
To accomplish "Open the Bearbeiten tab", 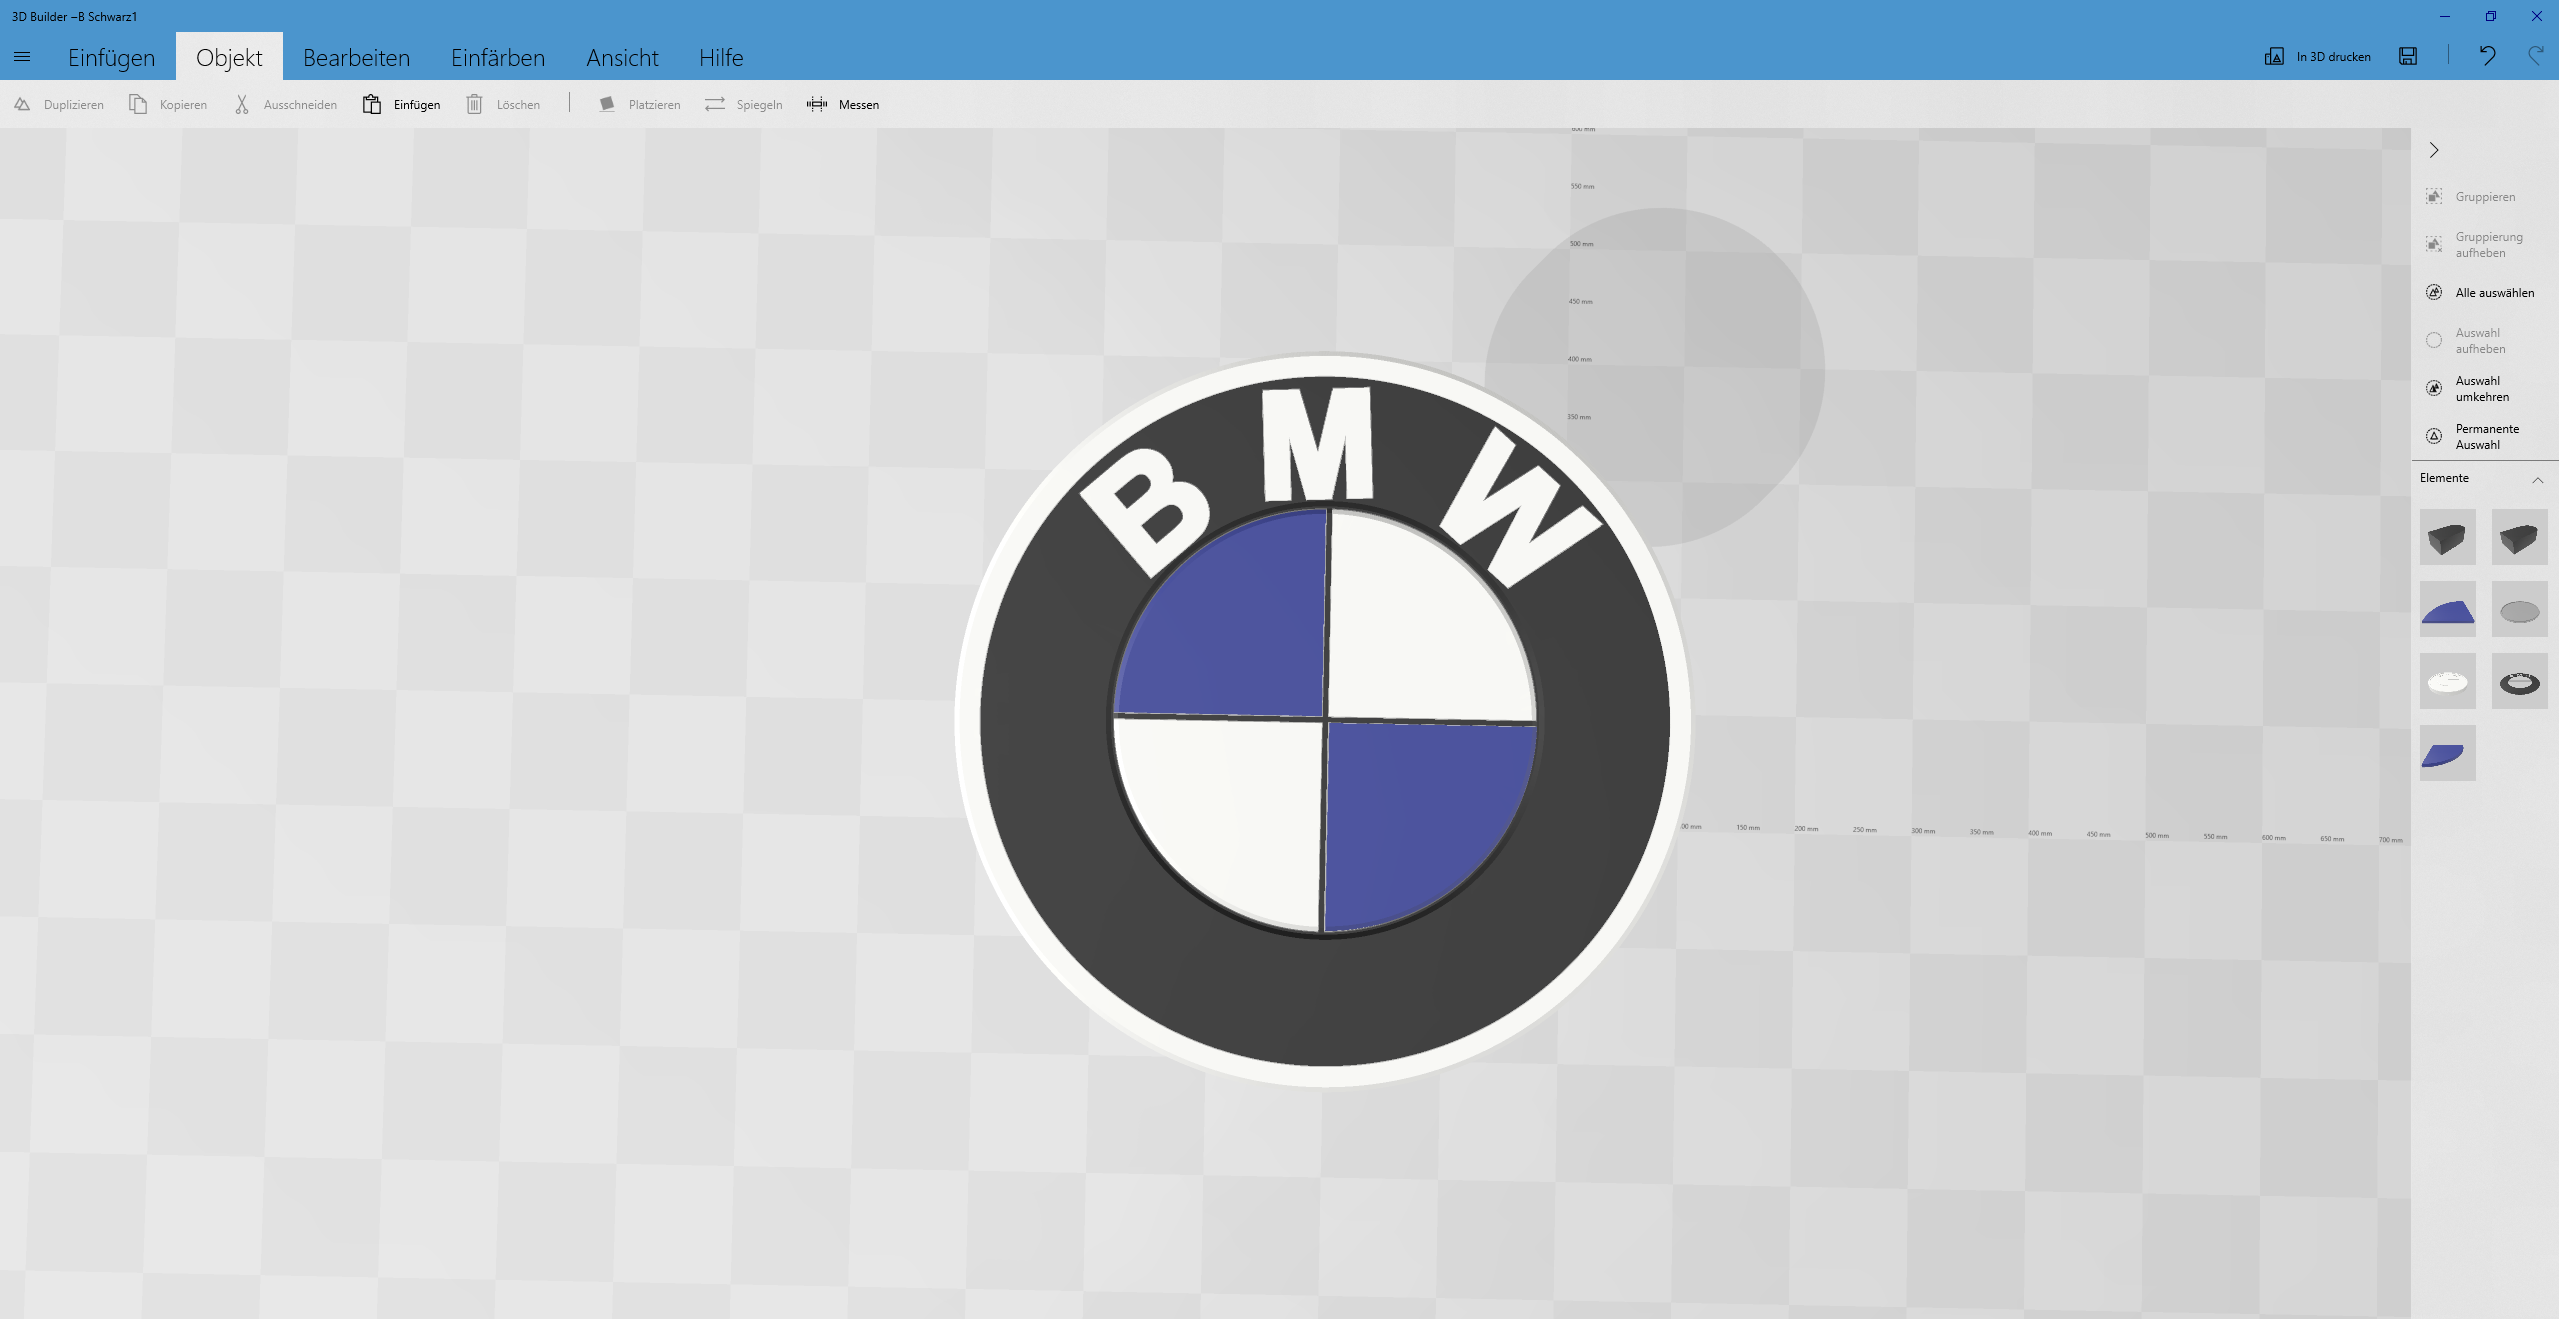I will coord(356,57).
